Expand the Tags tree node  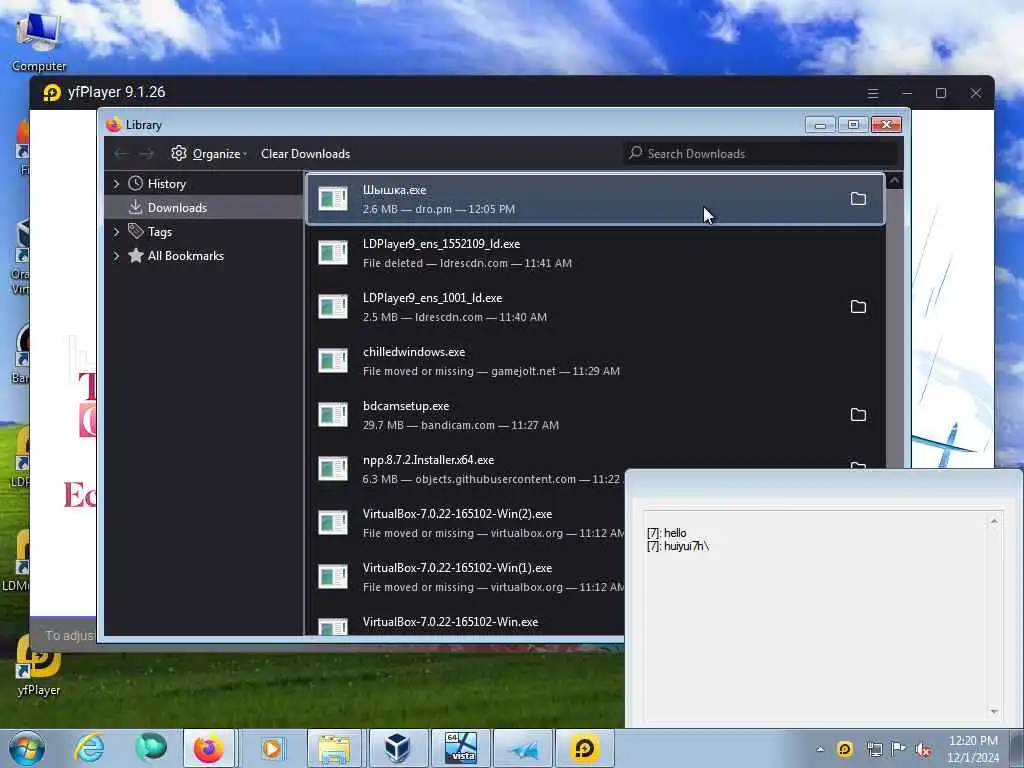pyautogui.click(x=116, y=231)
